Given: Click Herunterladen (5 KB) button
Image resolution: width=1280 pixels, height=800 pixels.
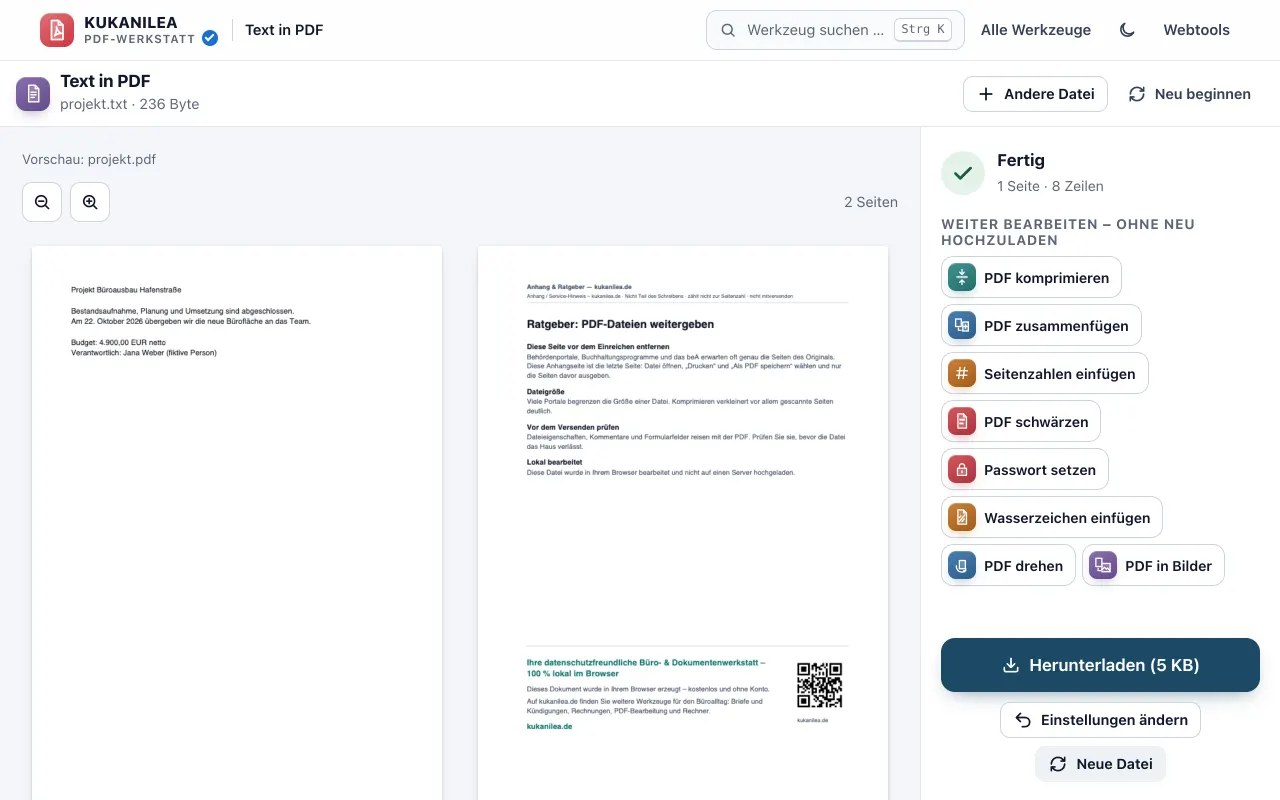Looking at the screenshot, I should [x=1100, y=665].
